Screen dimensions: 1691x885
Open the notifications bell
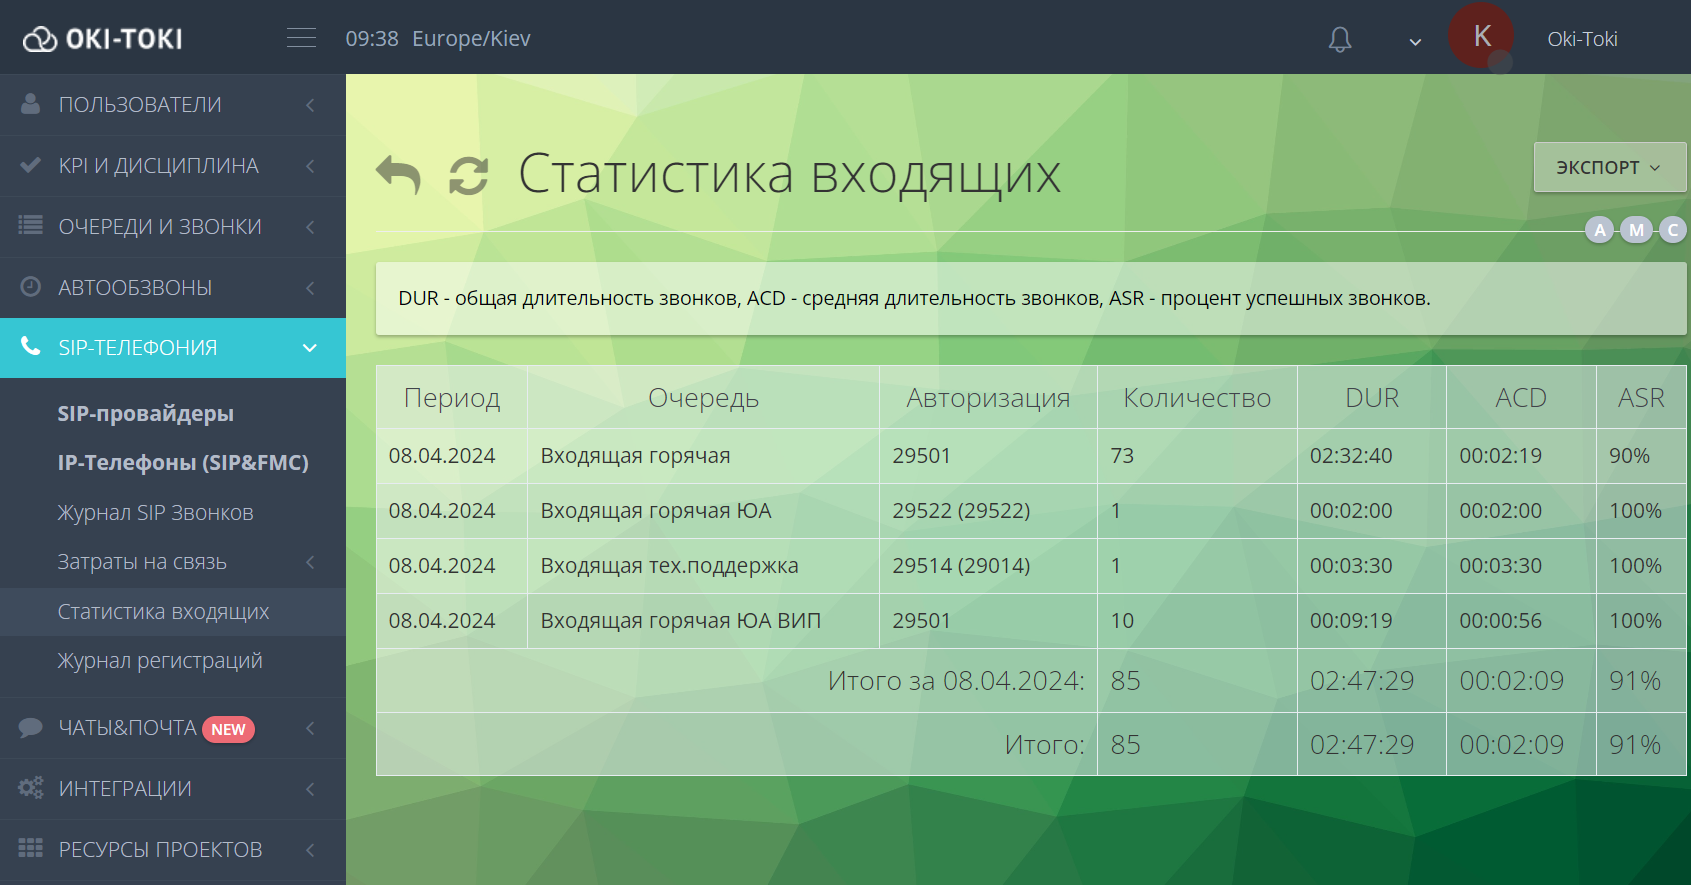[x=1340, y=40]
